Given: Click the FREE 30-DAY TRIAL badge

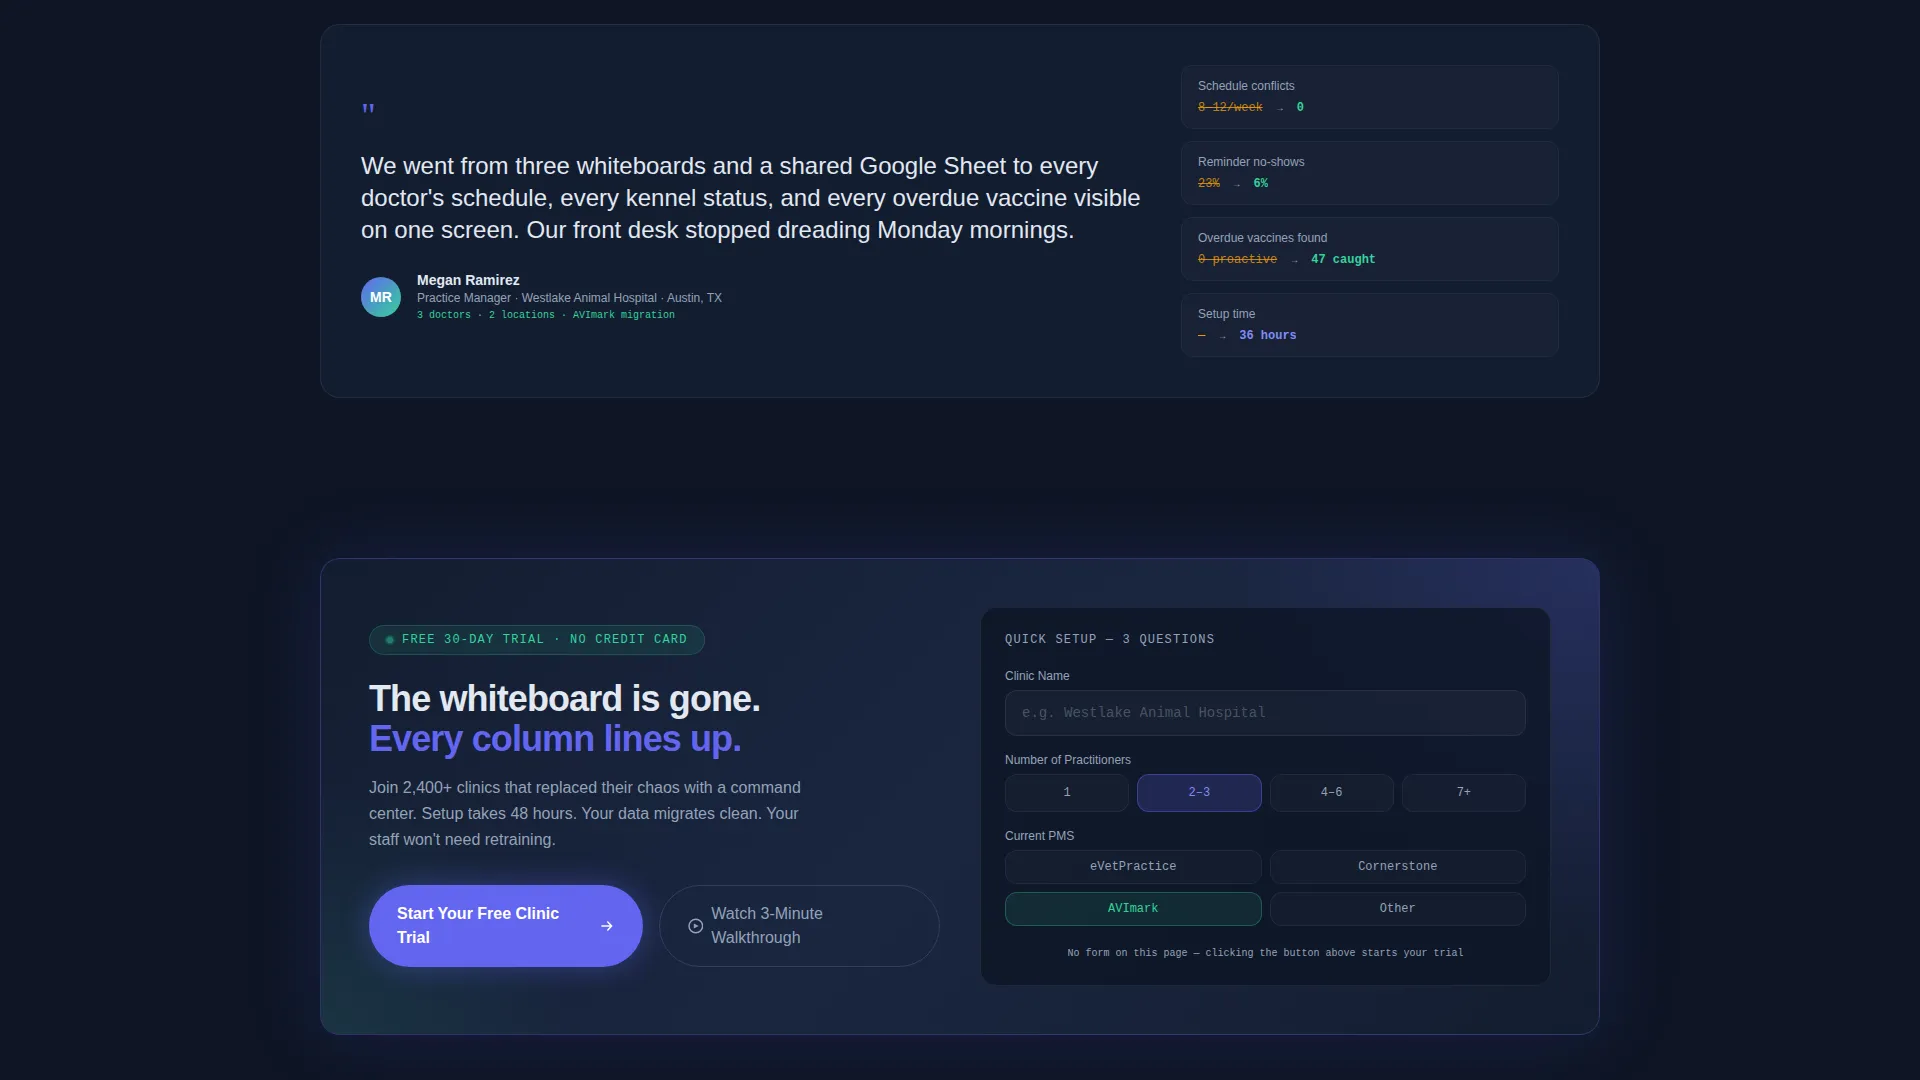Looking at the screenshot, I should click(x=537, y=640).
